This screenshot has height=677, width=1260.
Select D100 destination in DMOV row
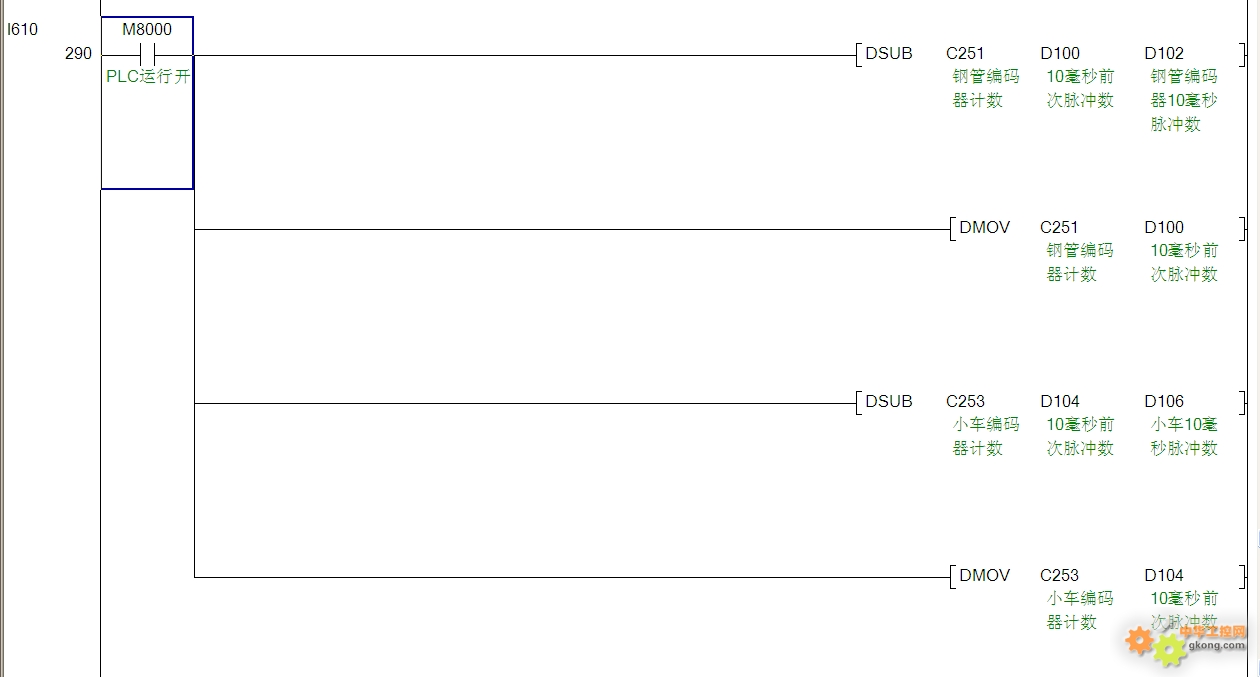tap(1164, 228)
